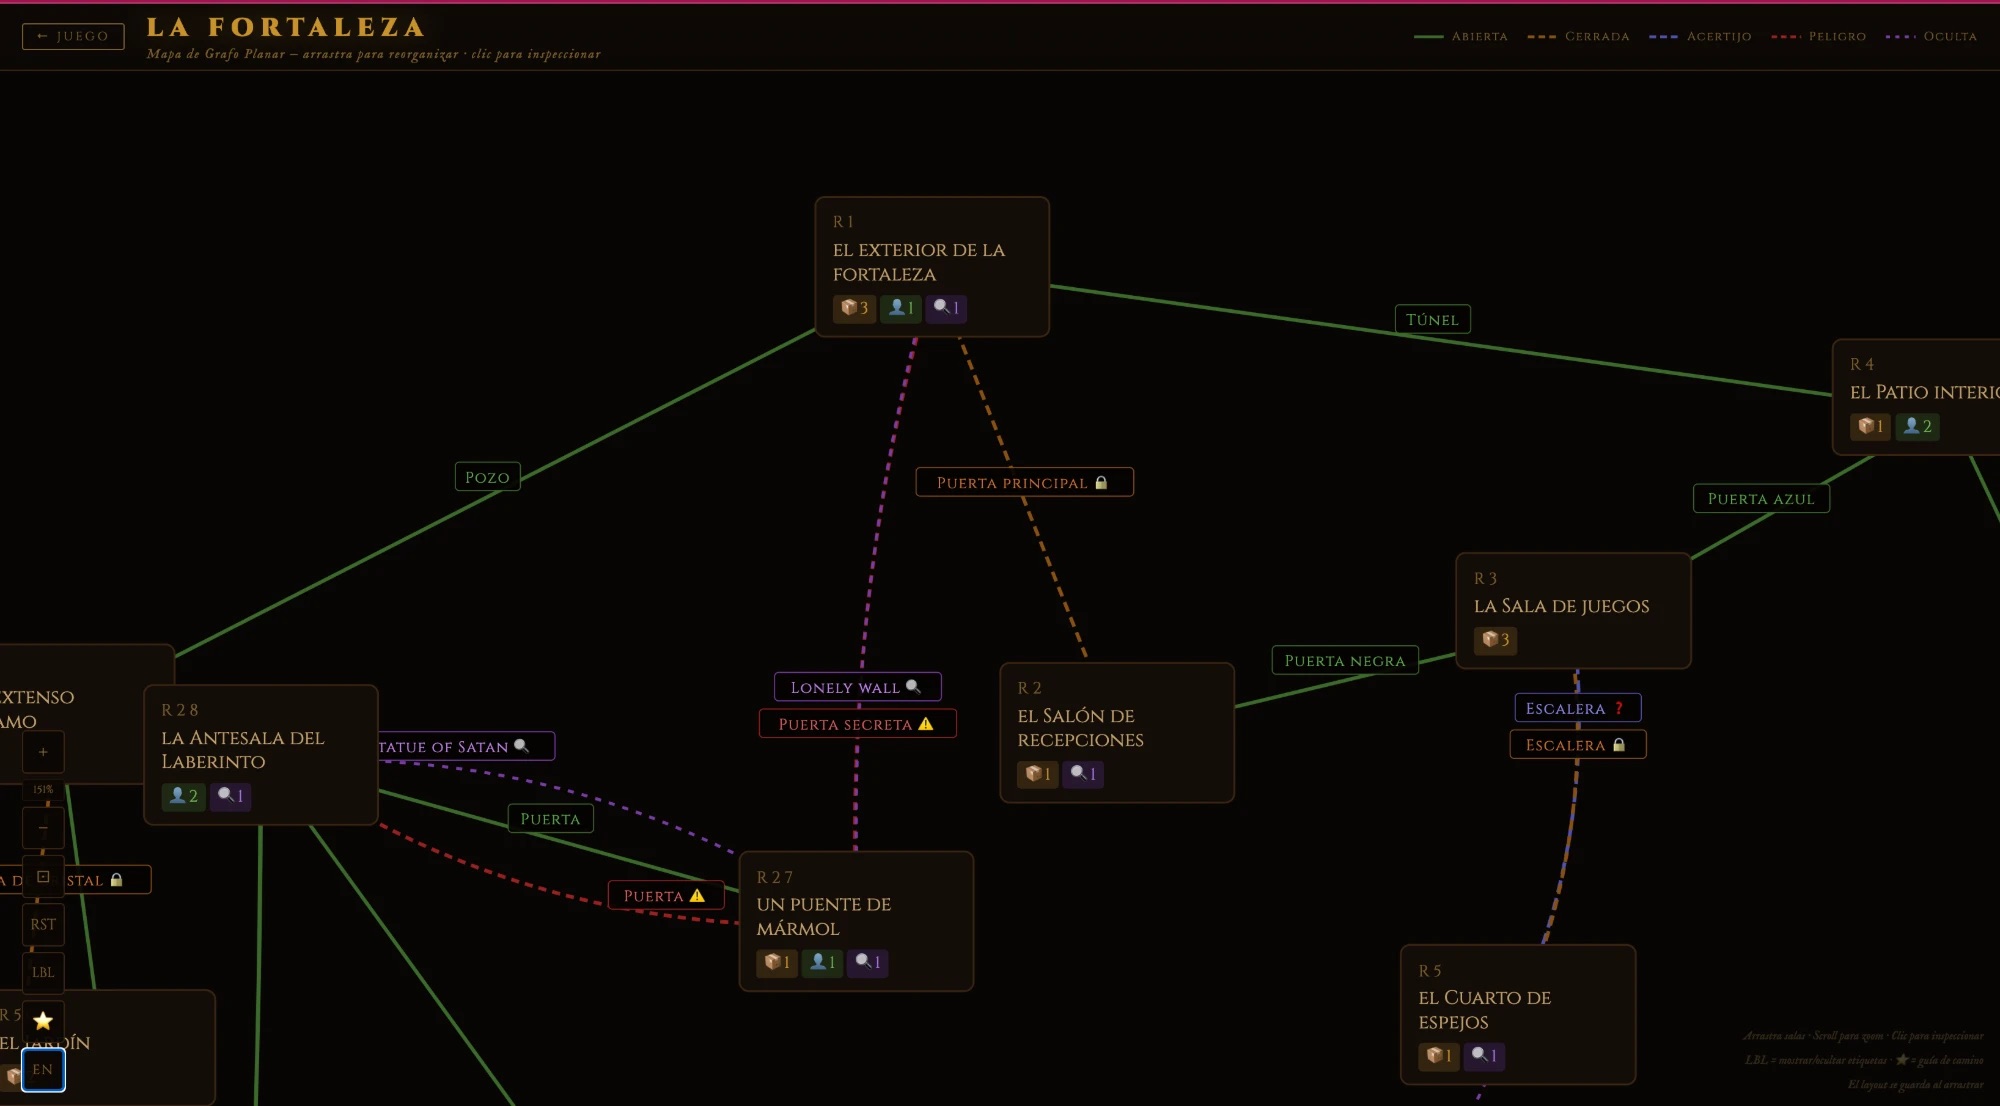Click the Cerrada legend entry
Image resolution: width=2000 pixels, height=1106 pixels.
1578,36
